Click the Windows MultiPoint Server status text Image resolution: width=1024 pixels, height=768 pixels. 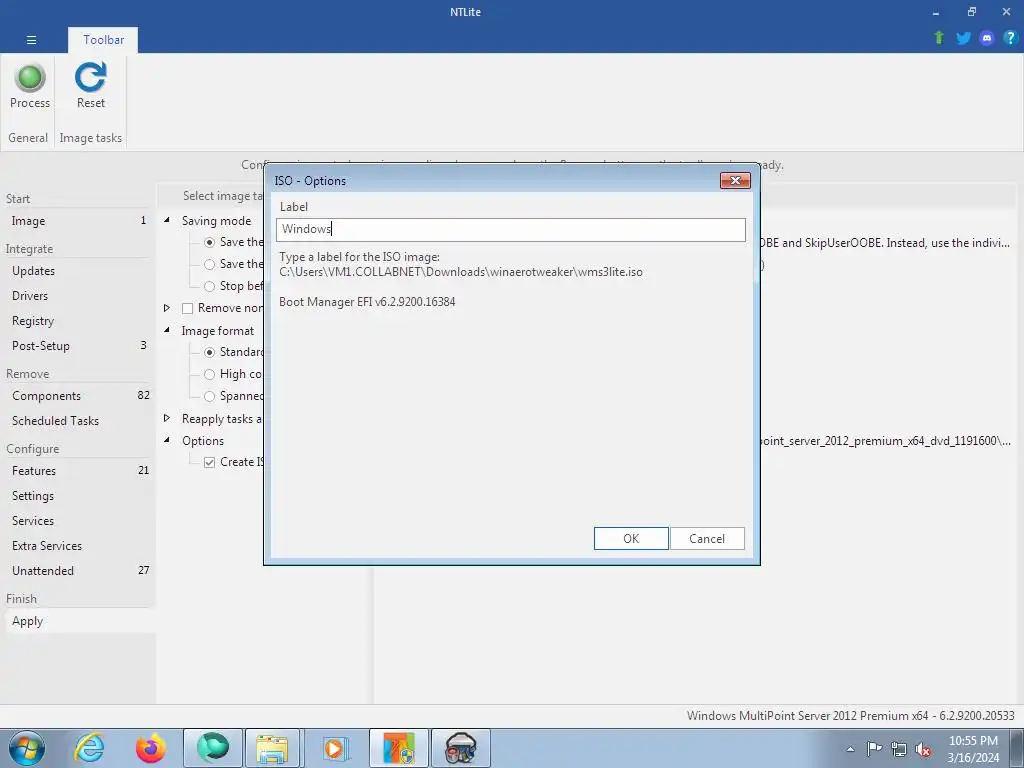coord(850,716)
